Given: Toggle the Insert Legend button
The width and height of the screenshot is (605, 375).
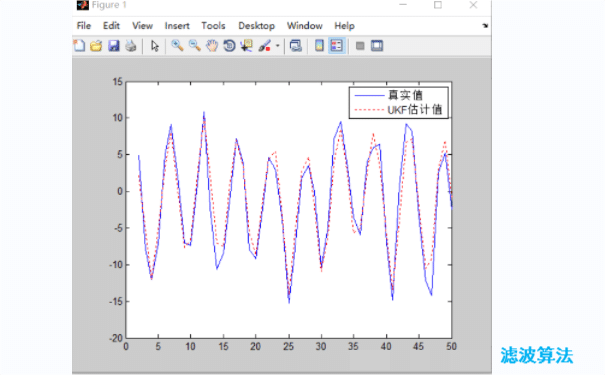Looking at the screenshot, I should [336, 46].
